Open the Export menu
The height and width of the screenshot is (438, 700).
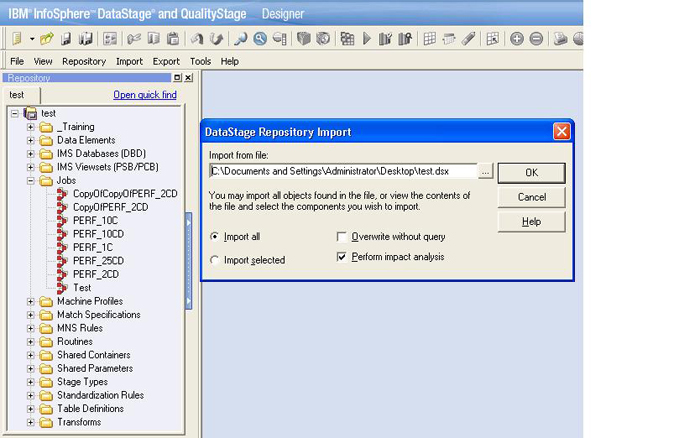[x=166, y=61]
